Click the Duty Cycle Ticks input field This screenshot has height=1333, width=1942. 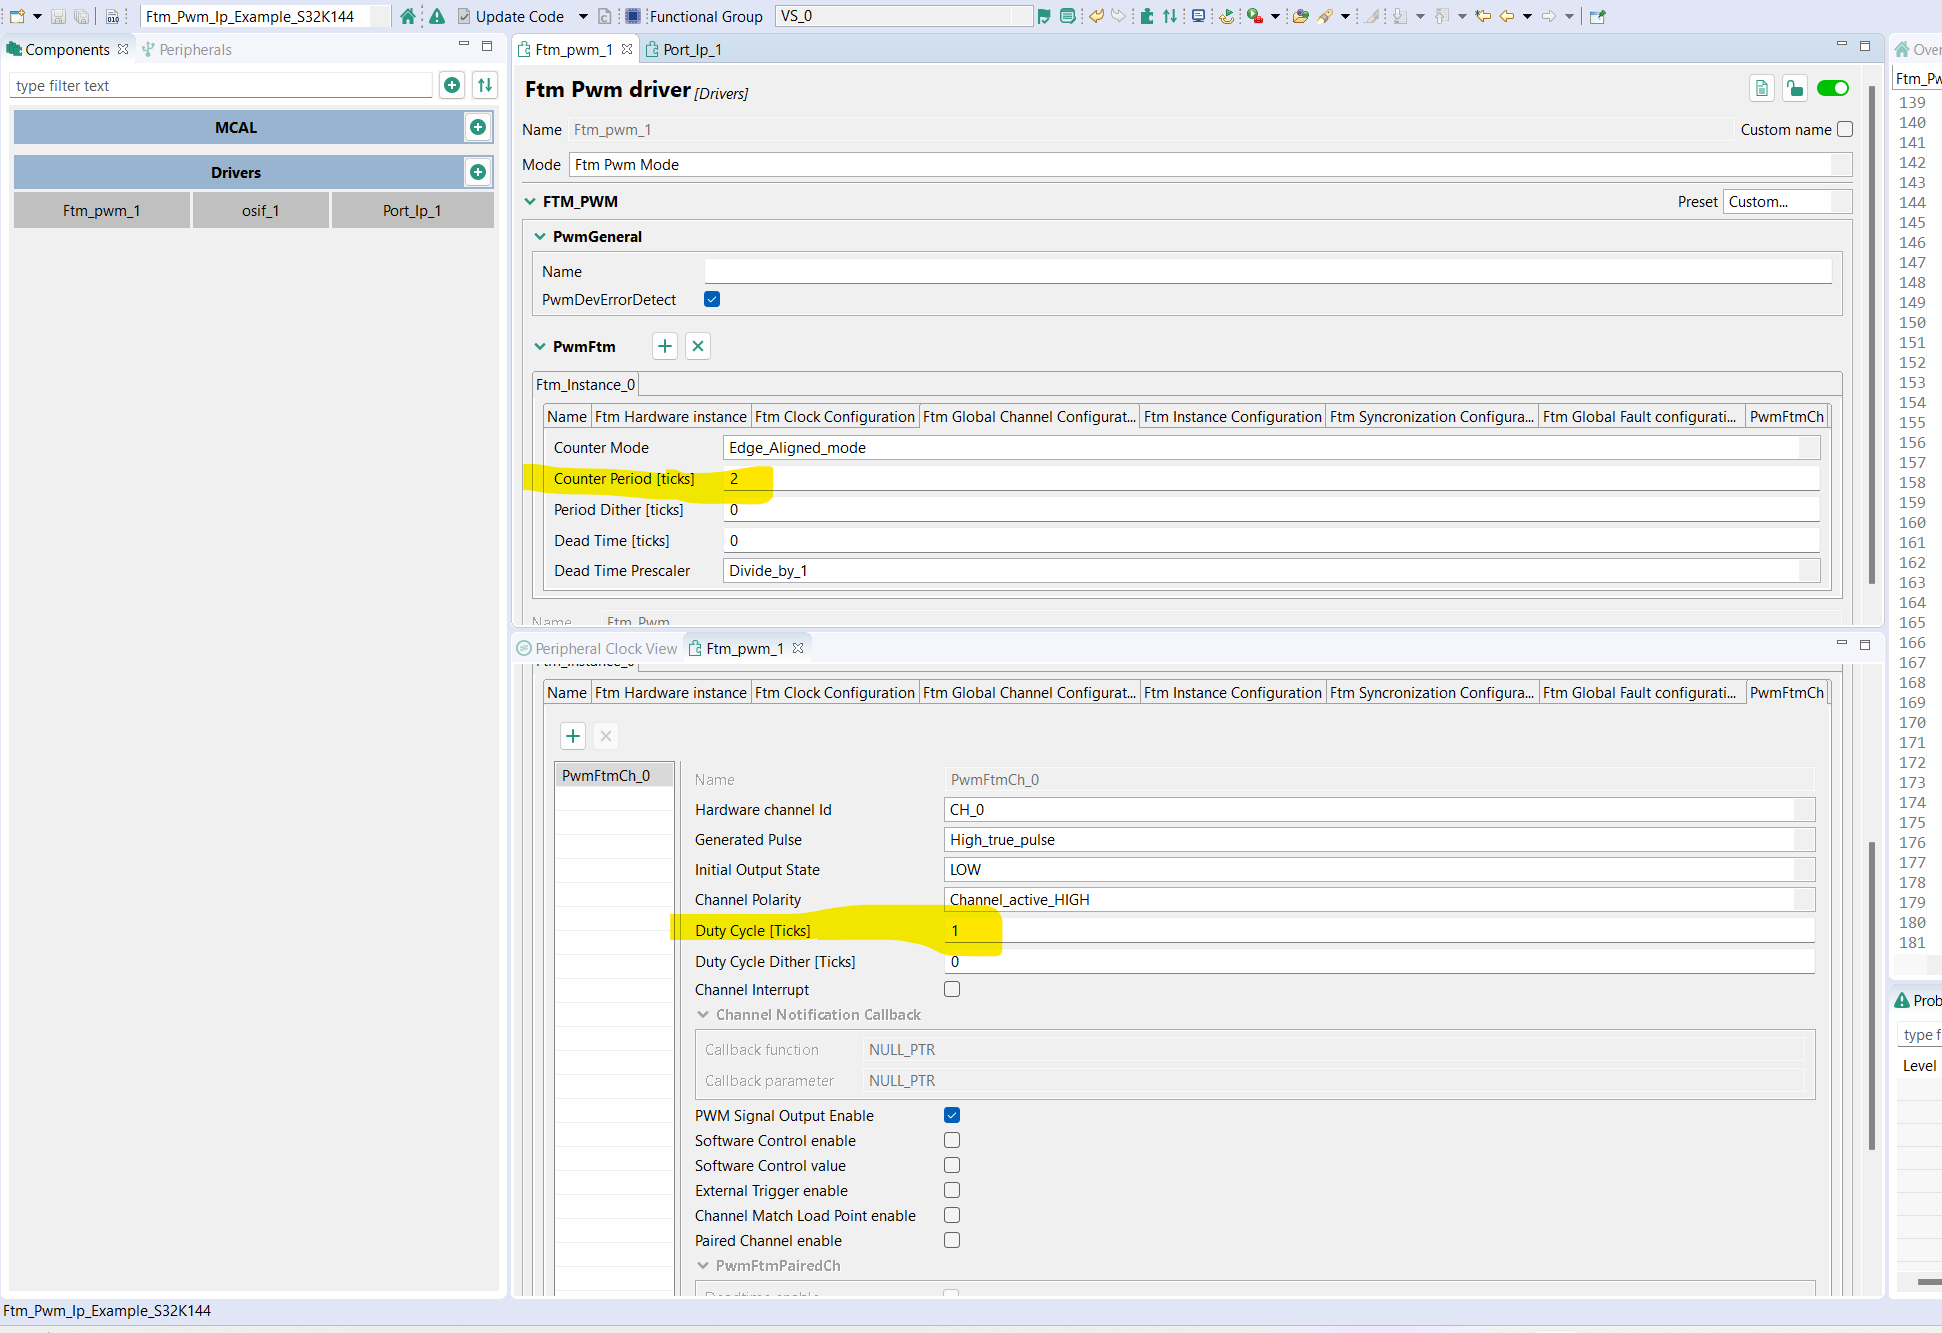[x=1380, y=930]
